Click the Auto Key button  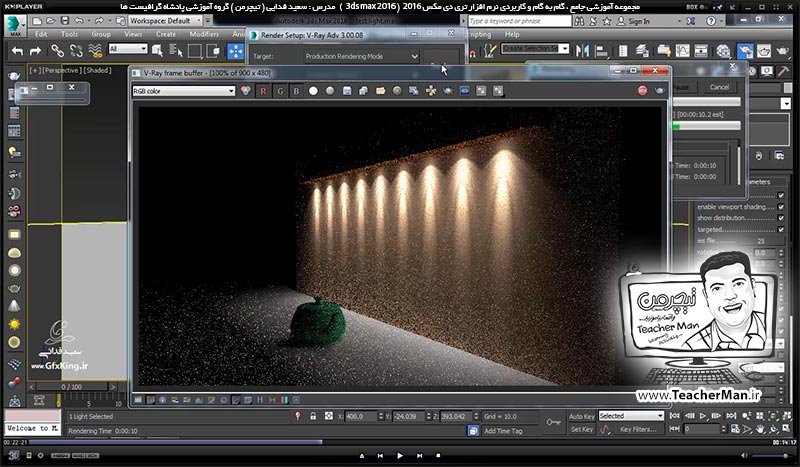582,416
